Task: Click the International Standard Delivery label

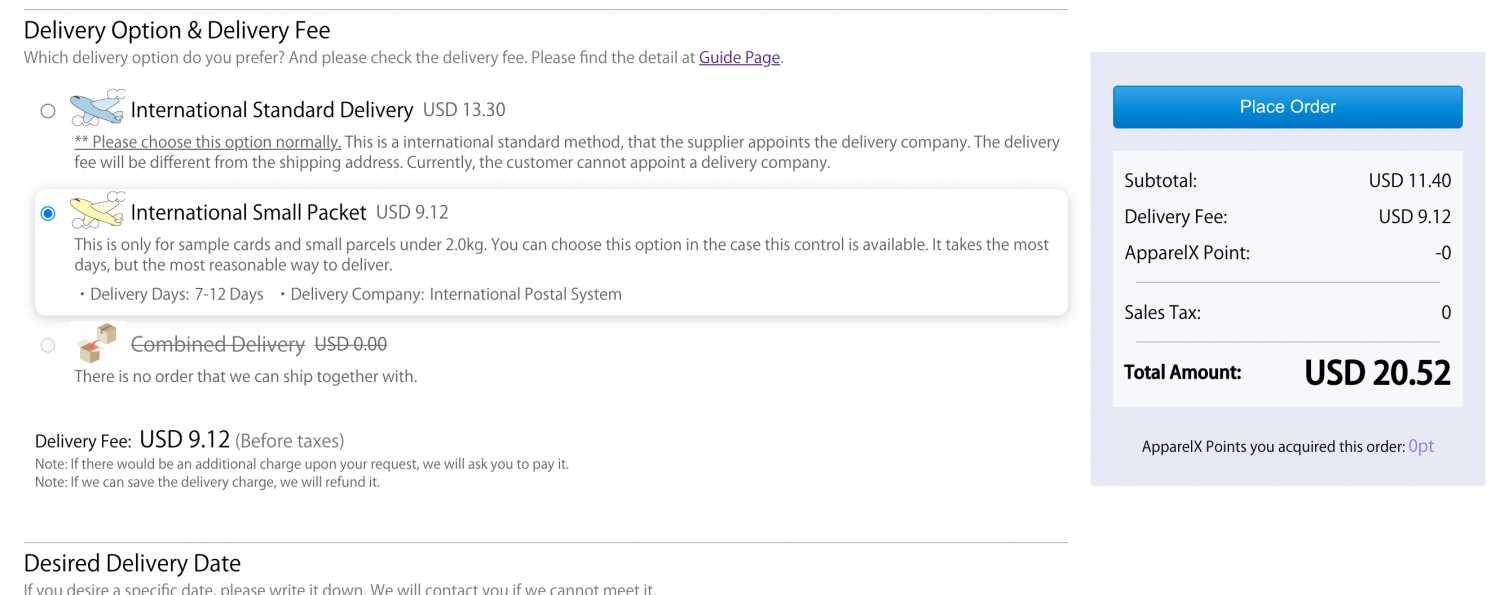Action: [272, 110]
